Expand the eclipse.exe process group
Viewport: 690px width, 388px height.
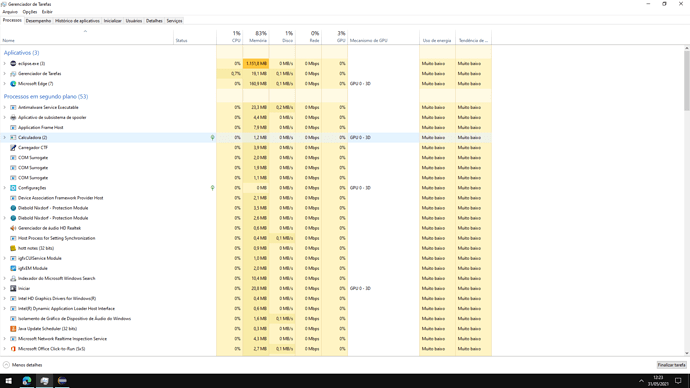5,63
